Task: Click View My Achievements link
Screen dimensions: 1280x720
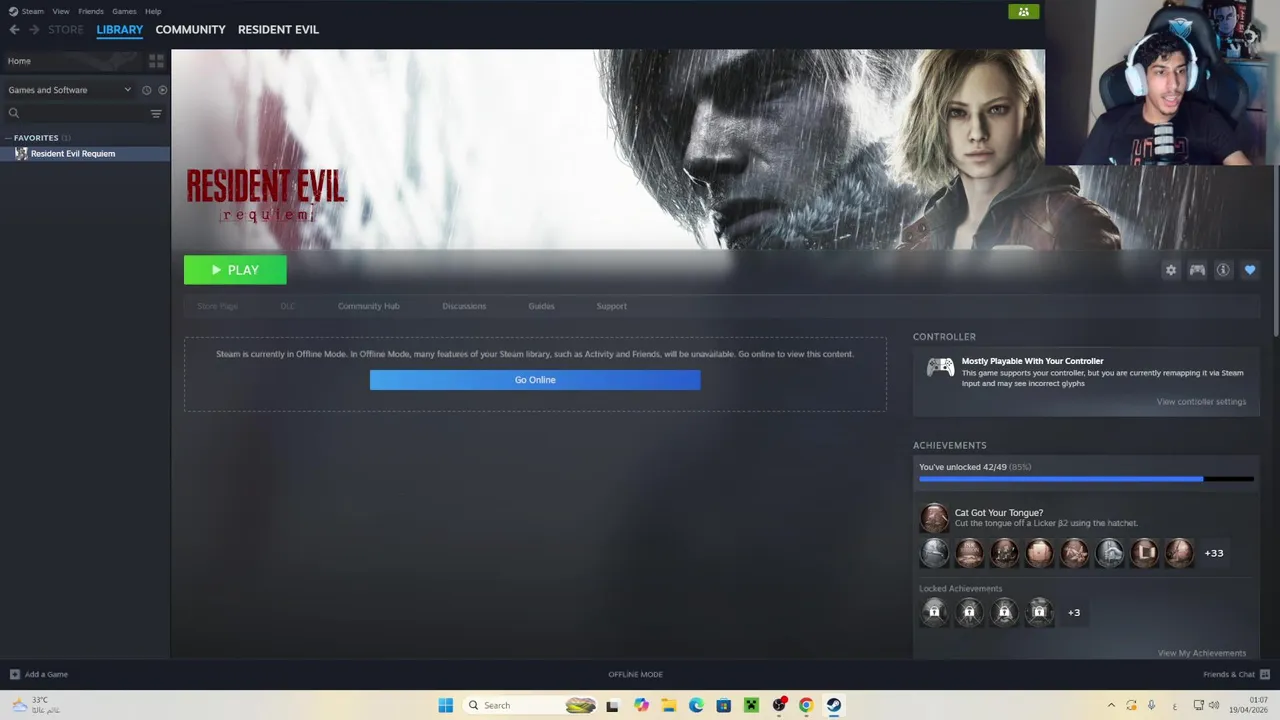Action: click(x=1201, y=653)
